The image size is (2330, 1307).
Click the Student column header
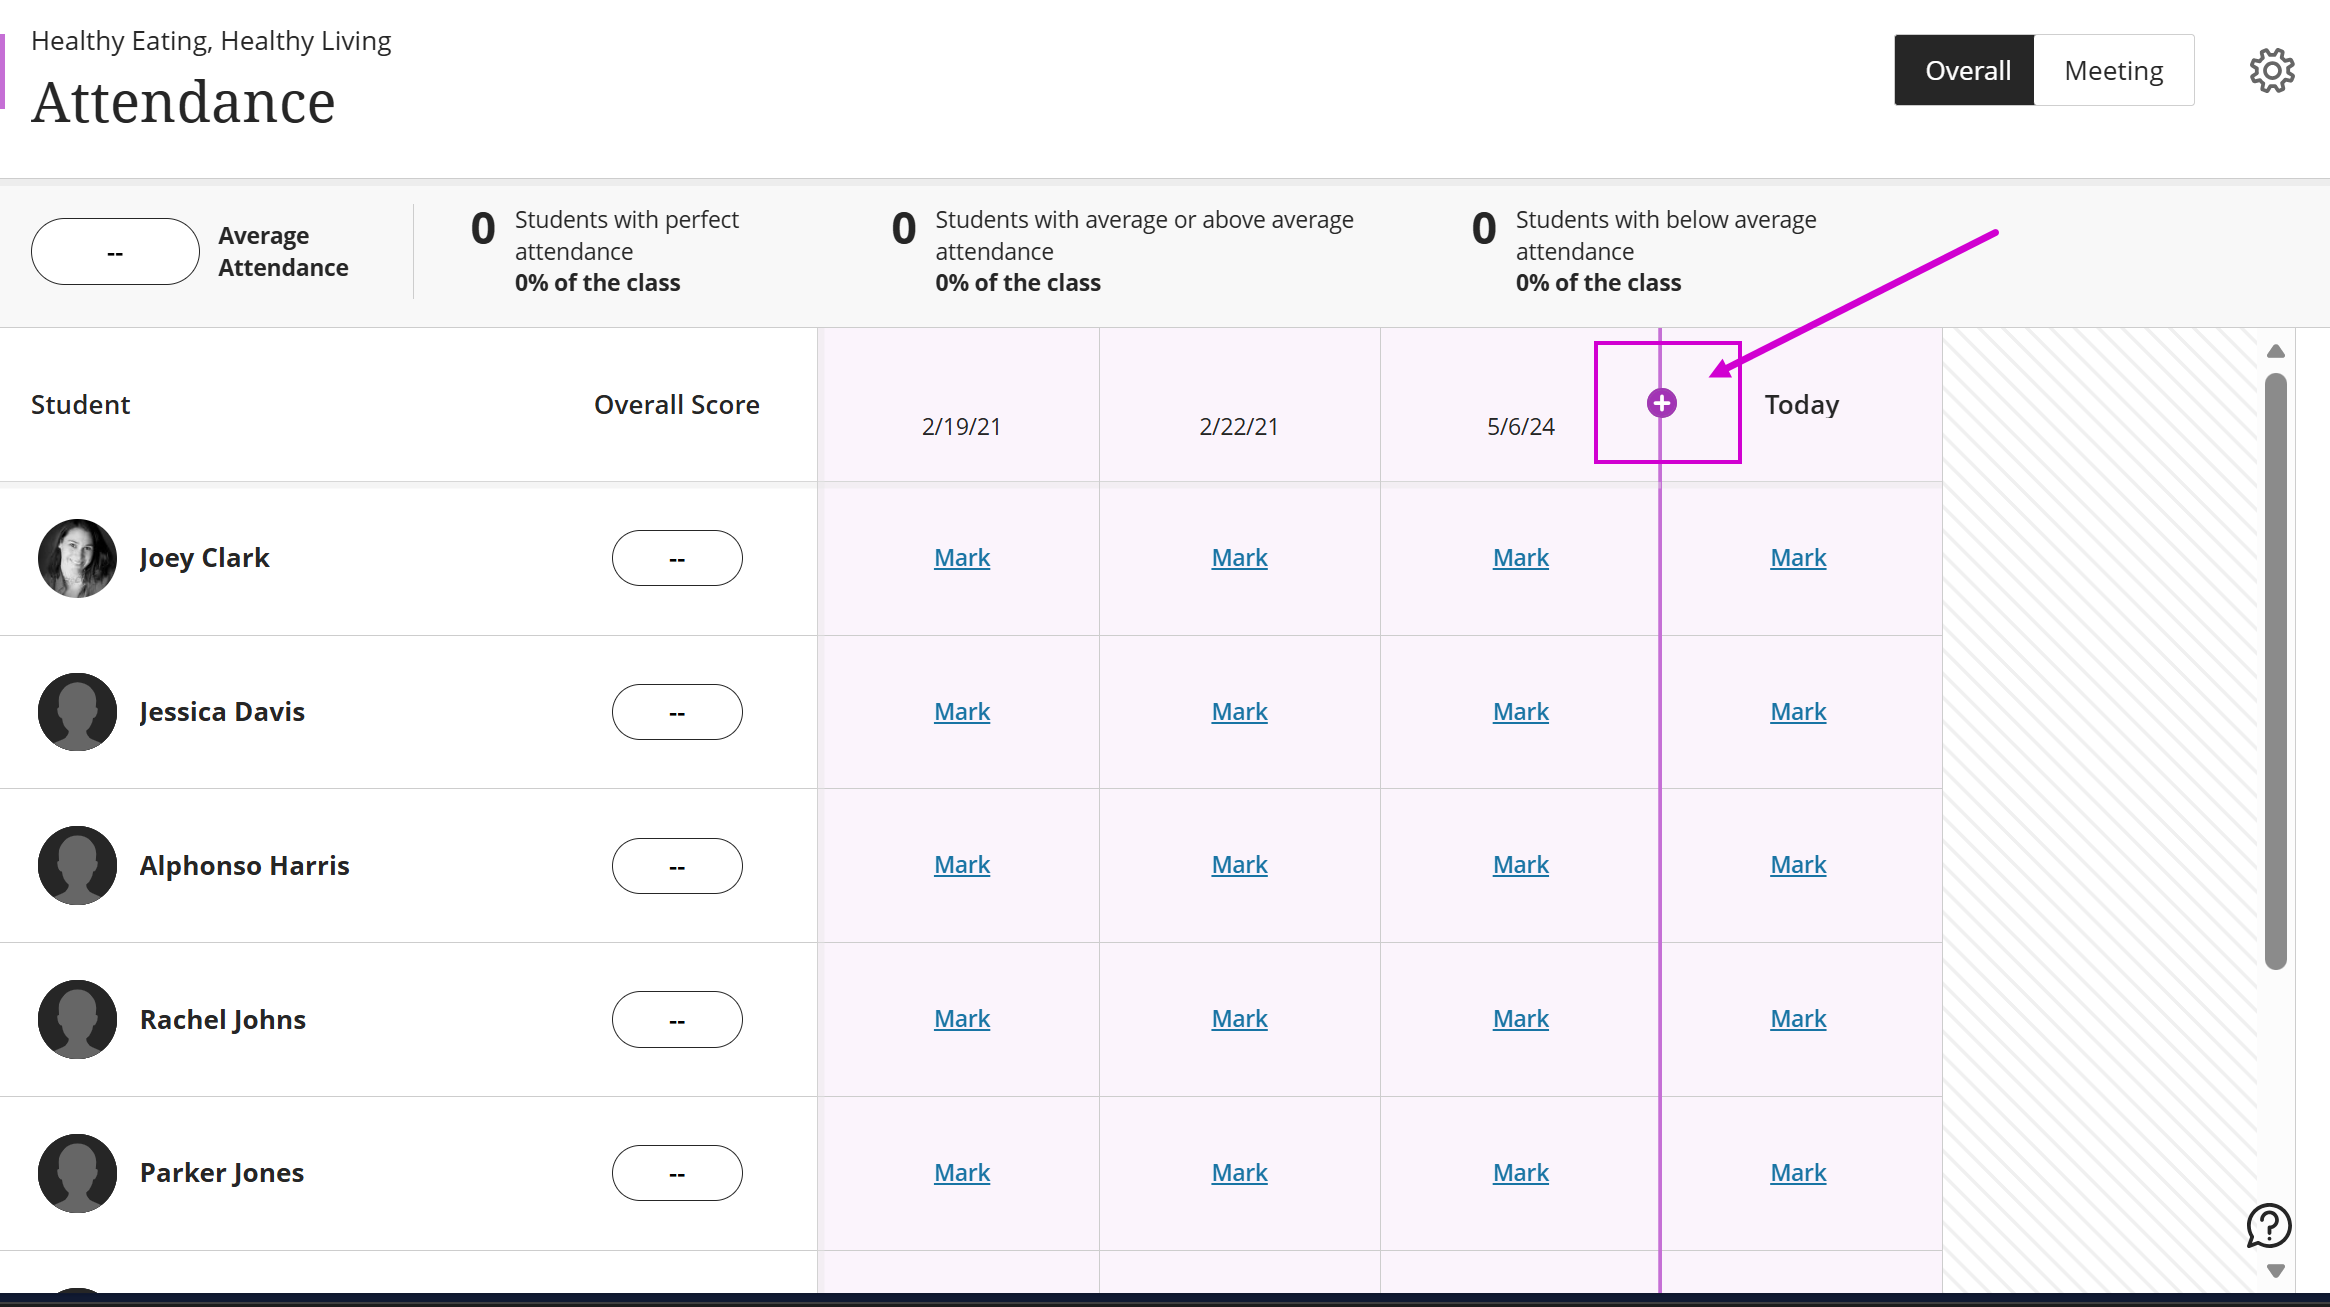point(81,405)
